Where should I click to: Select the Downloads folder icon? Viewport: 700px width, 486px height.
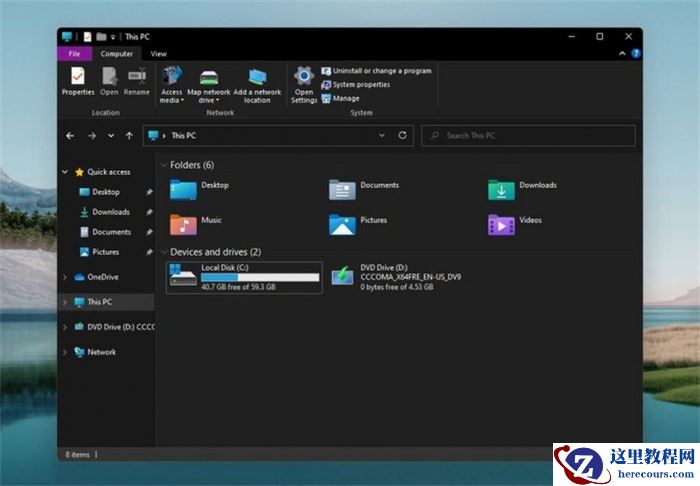501,190
